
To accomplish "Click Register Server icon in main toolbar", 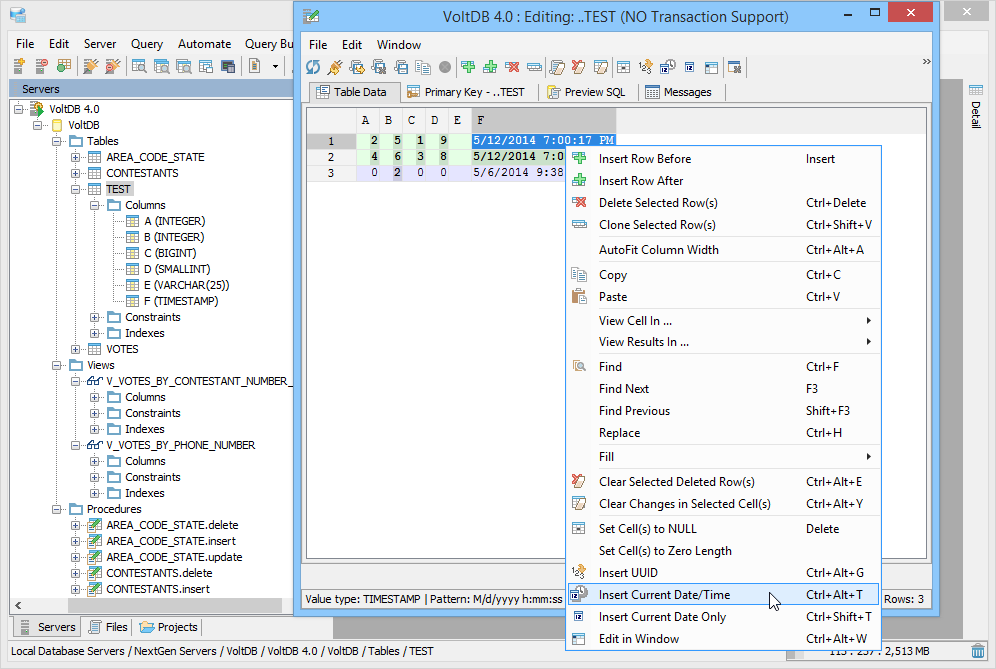I will tap(19, 65).
